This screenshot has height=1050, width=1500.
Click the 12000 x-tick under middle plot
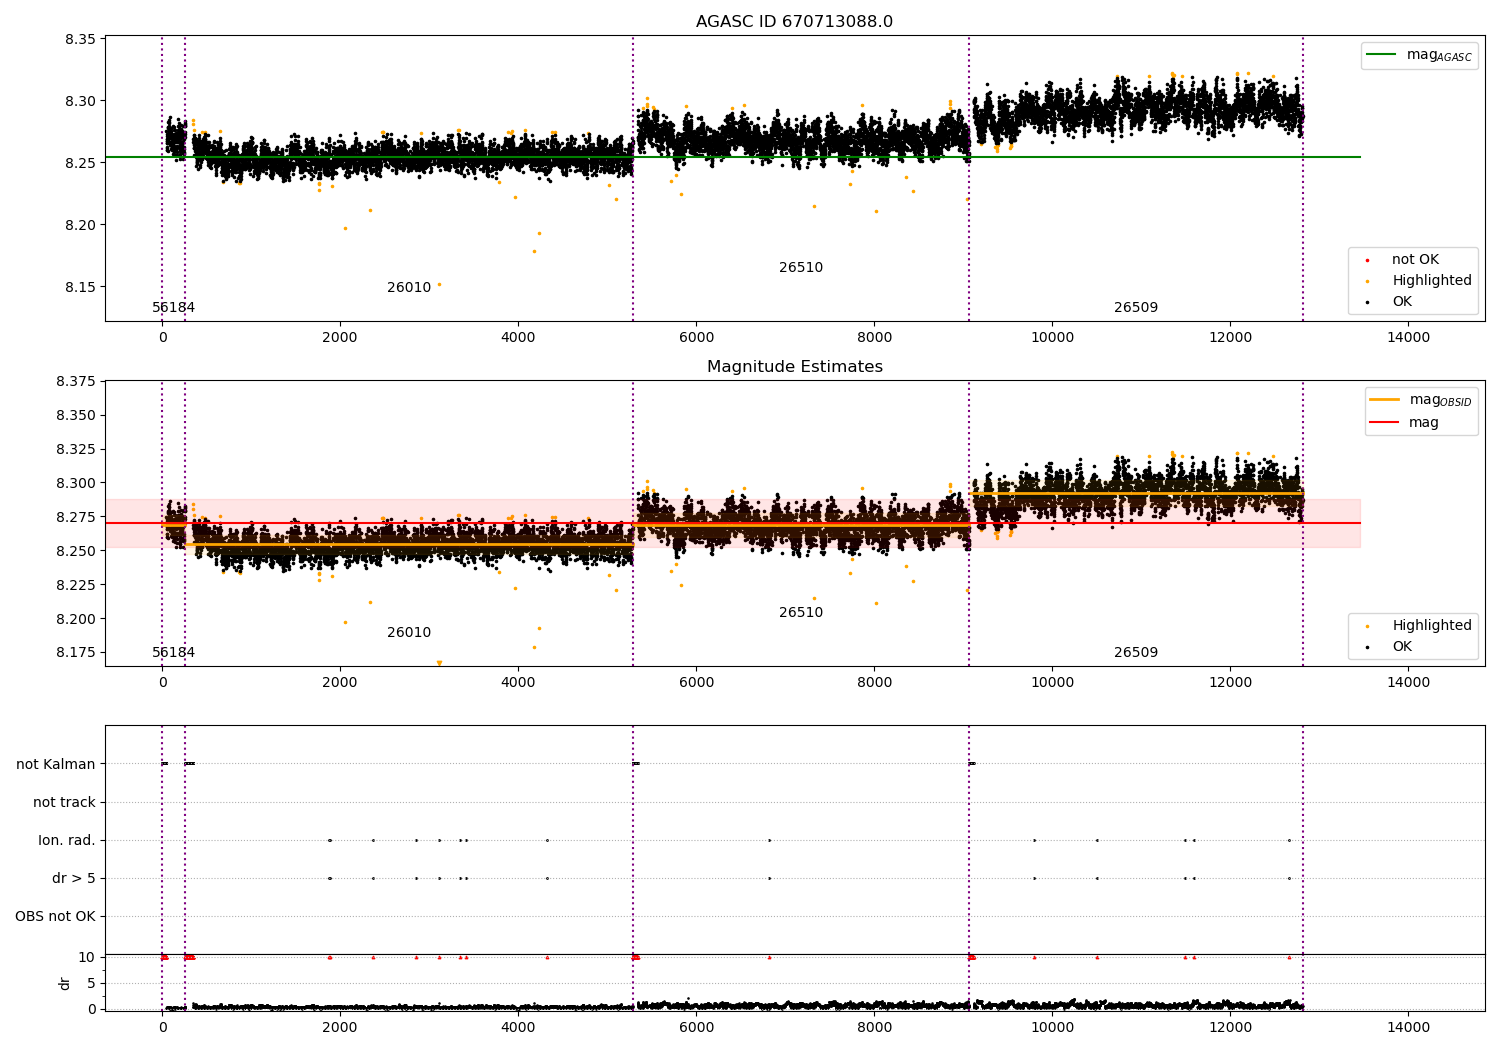tap(1231, 683)
